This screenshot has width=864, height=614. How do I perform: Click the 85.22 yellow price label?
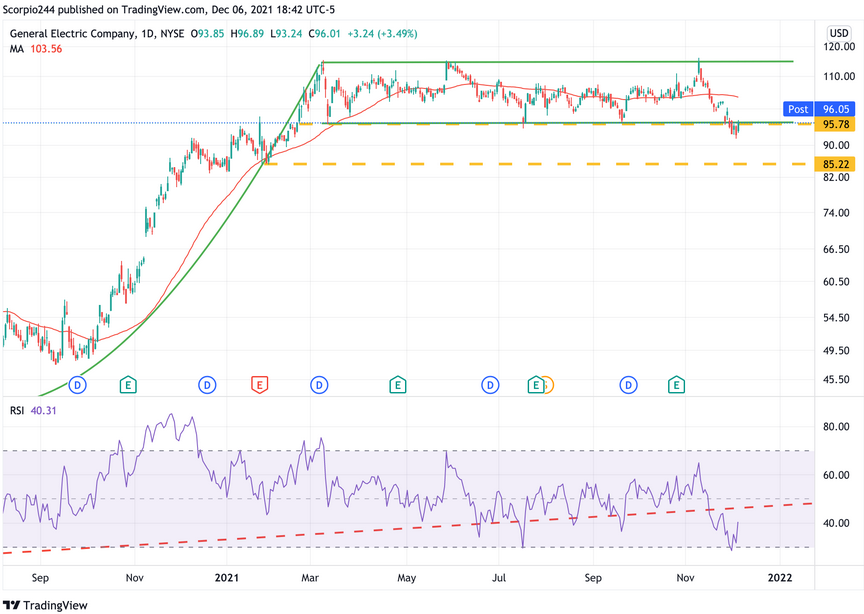835,164
